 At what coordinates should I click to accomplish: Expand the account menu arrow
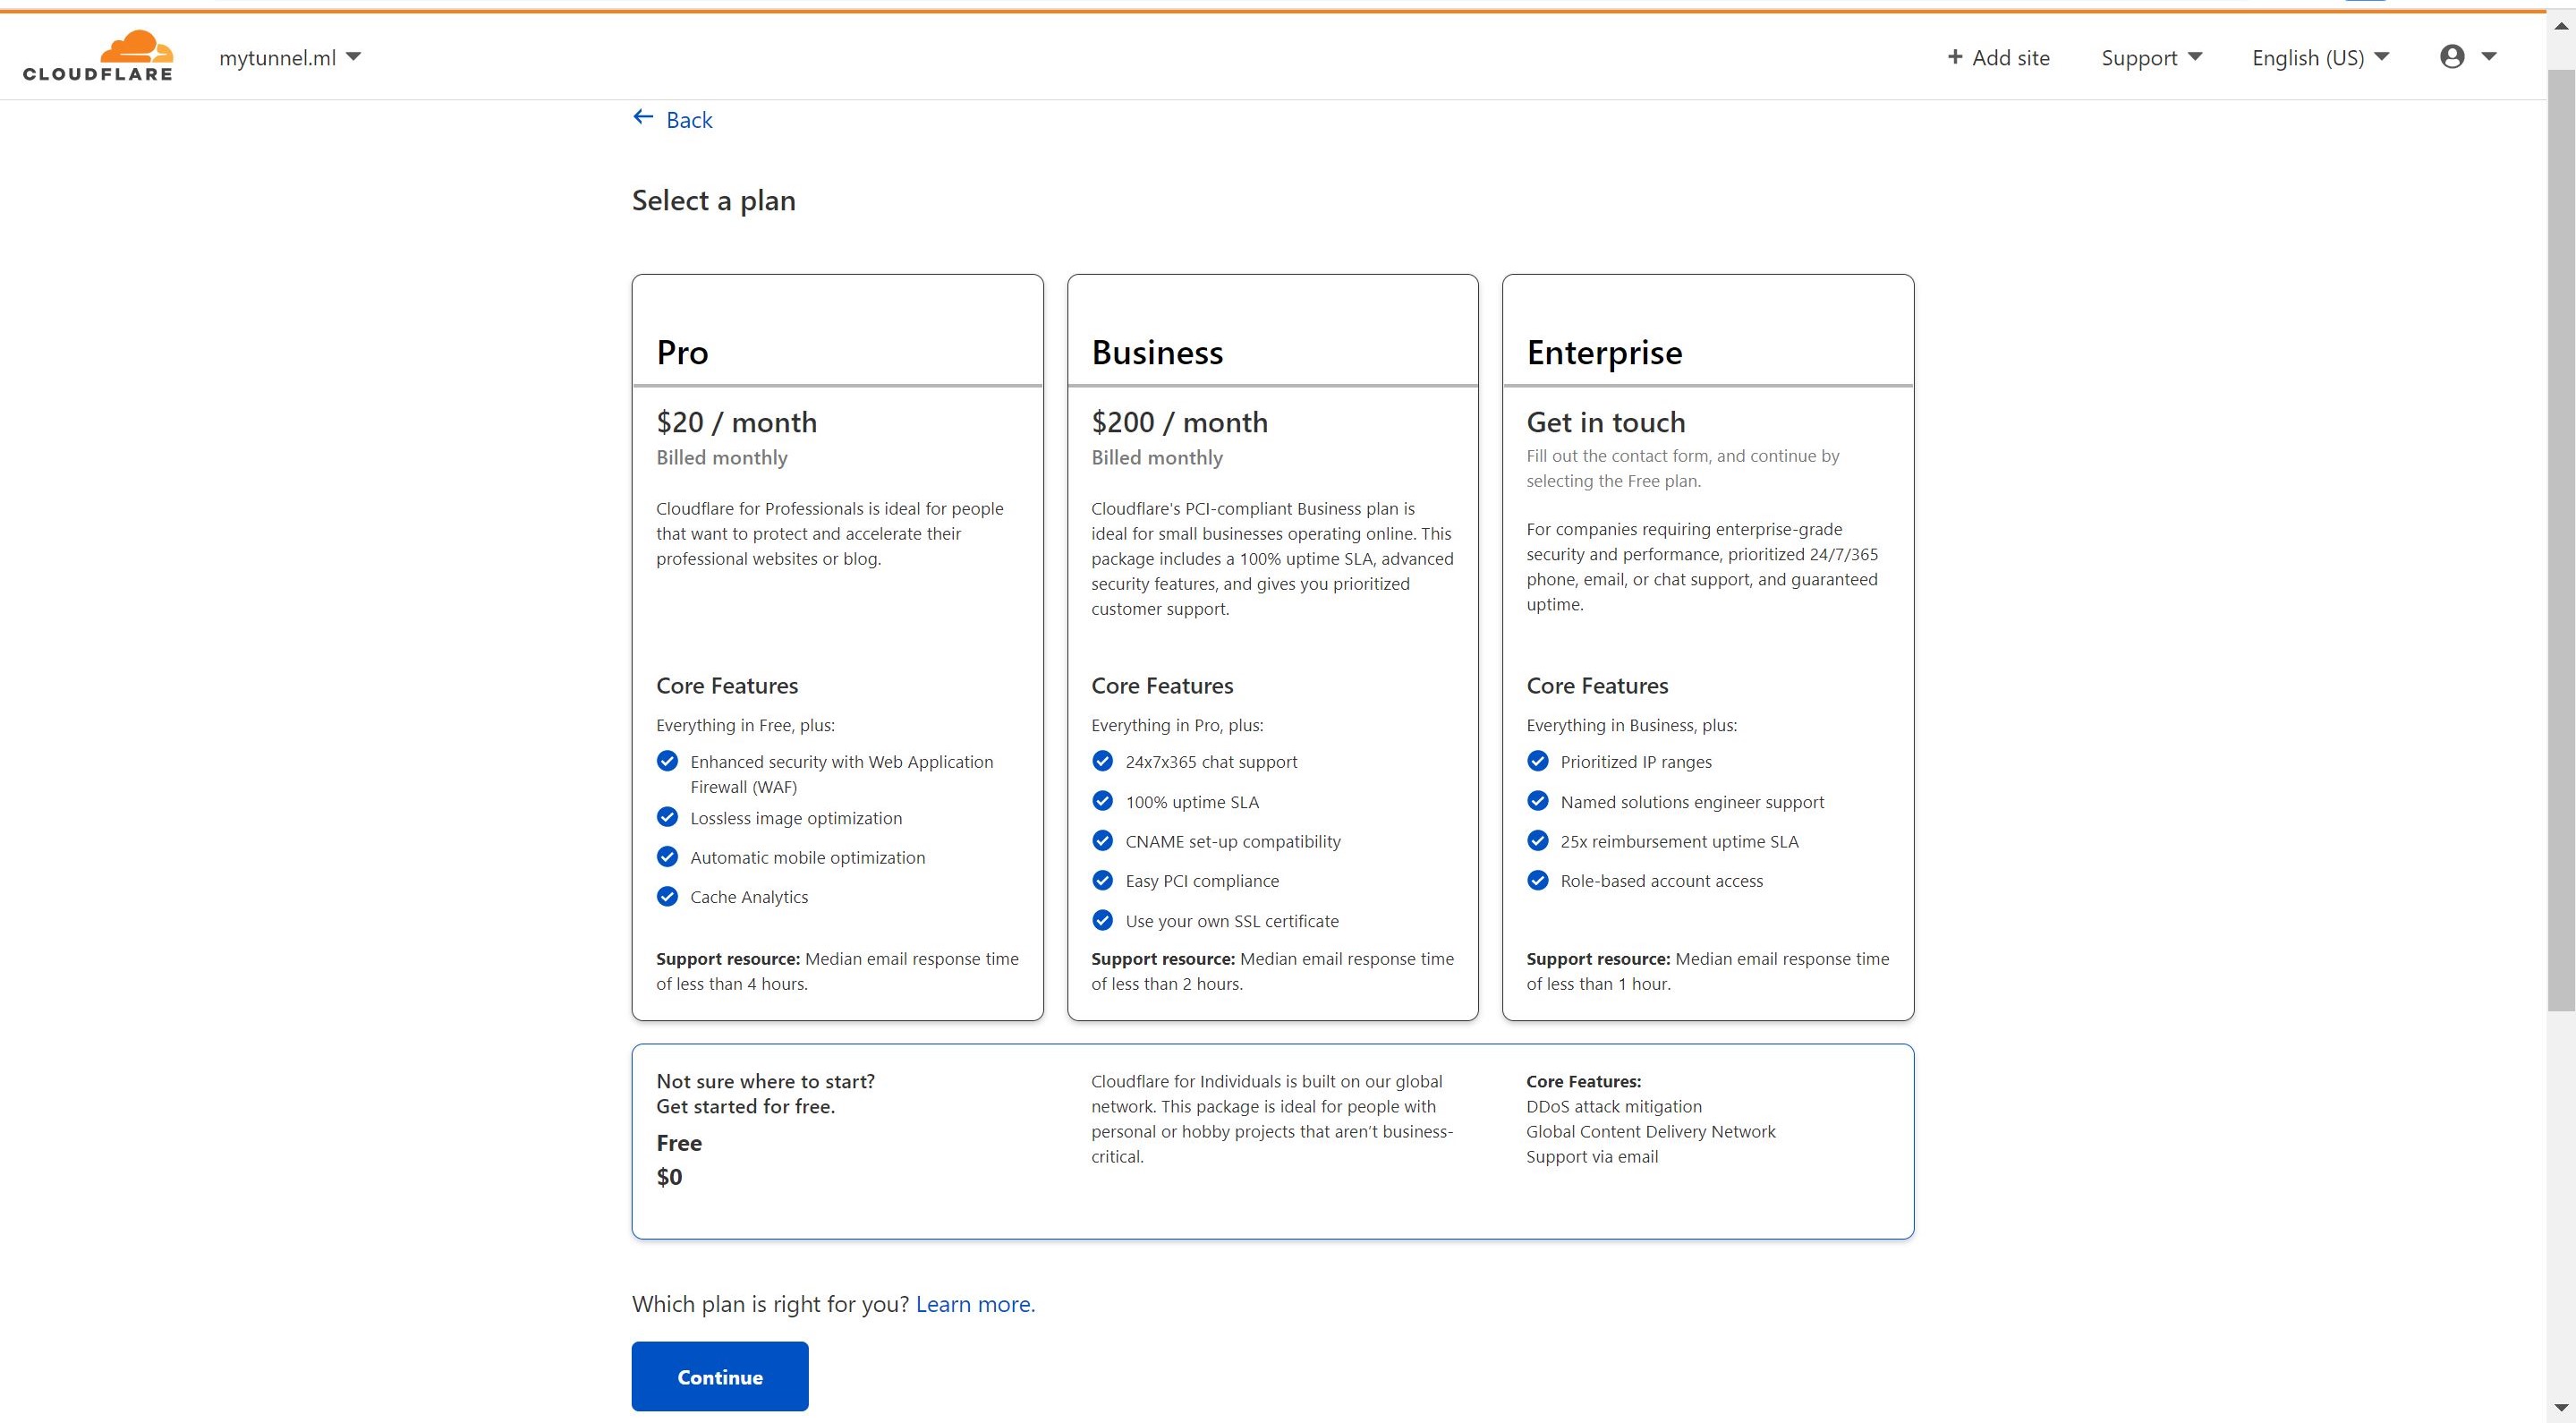tap(2489, 57)
